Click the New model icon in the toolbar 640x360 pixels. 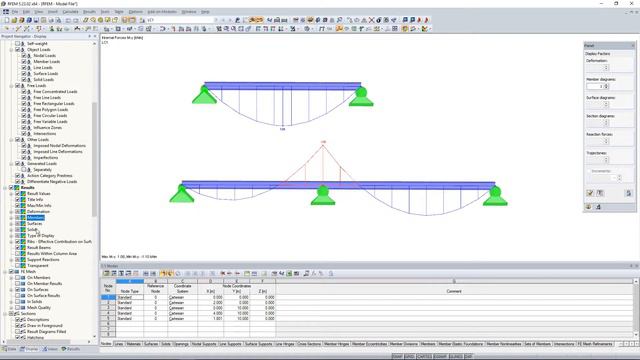(7, 20)
